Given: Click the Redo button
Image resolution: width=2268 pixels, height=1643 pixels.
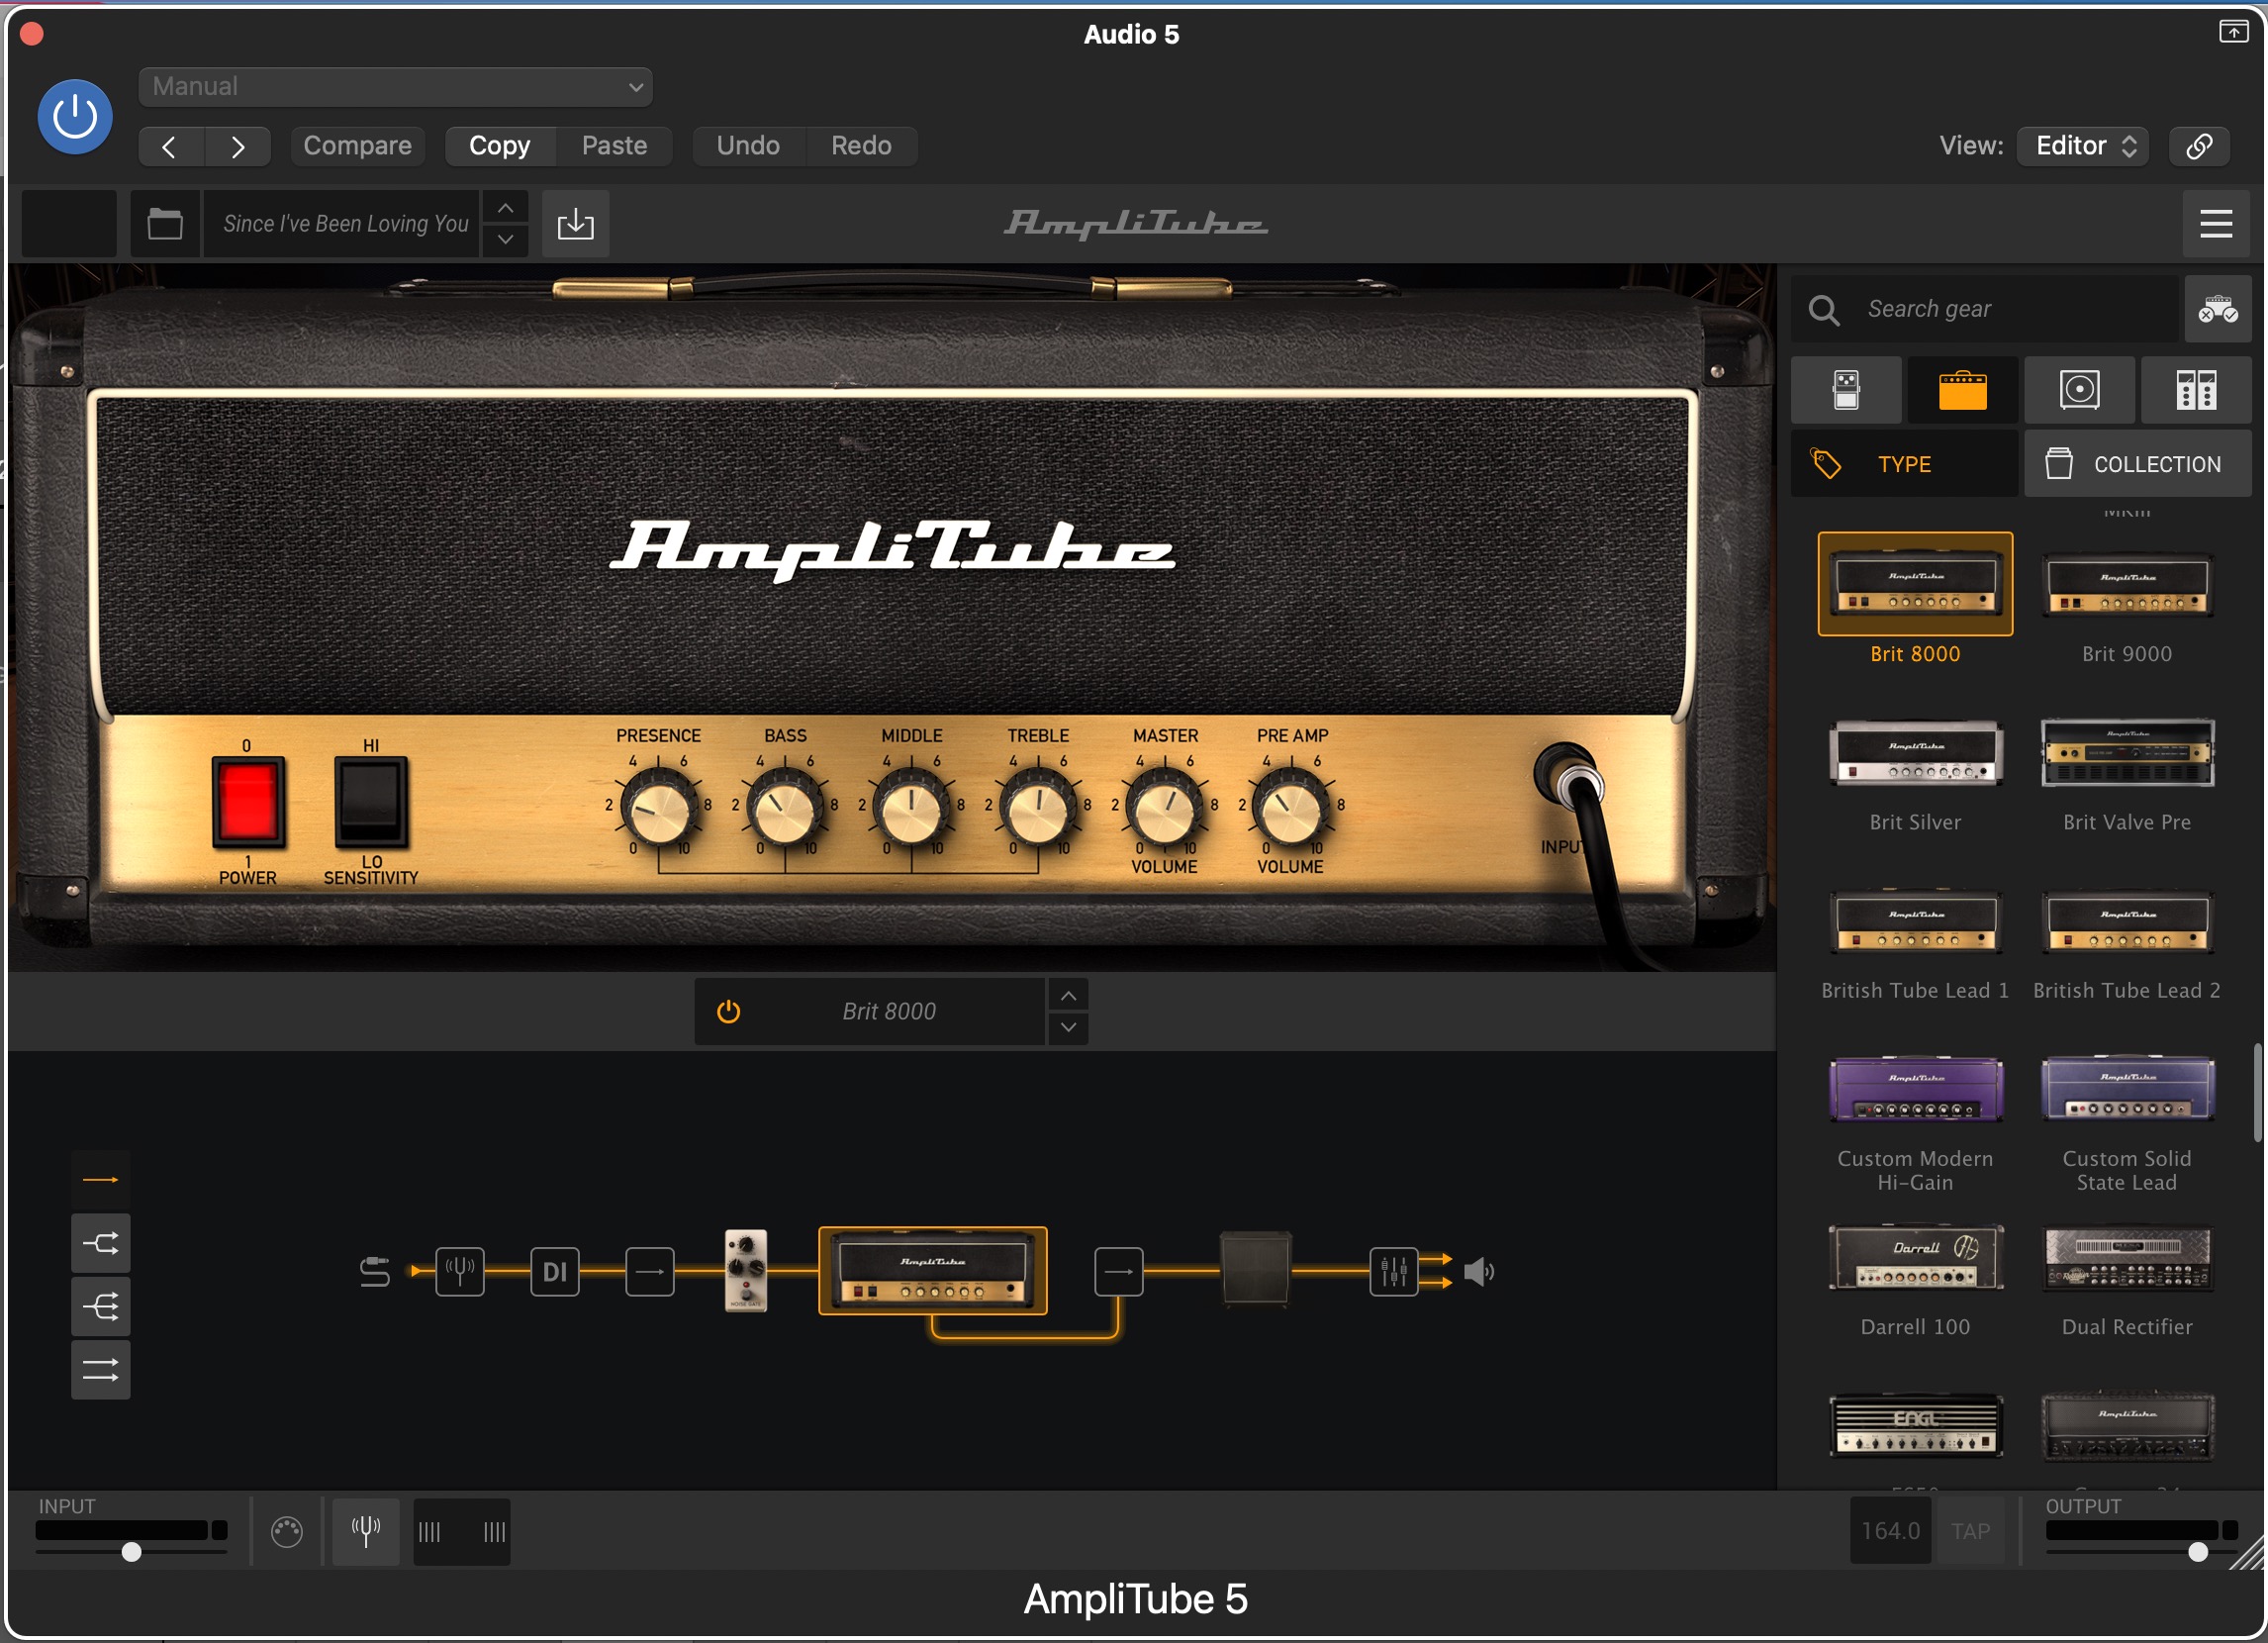Looking at the screenshot, I should coord(861,146).
